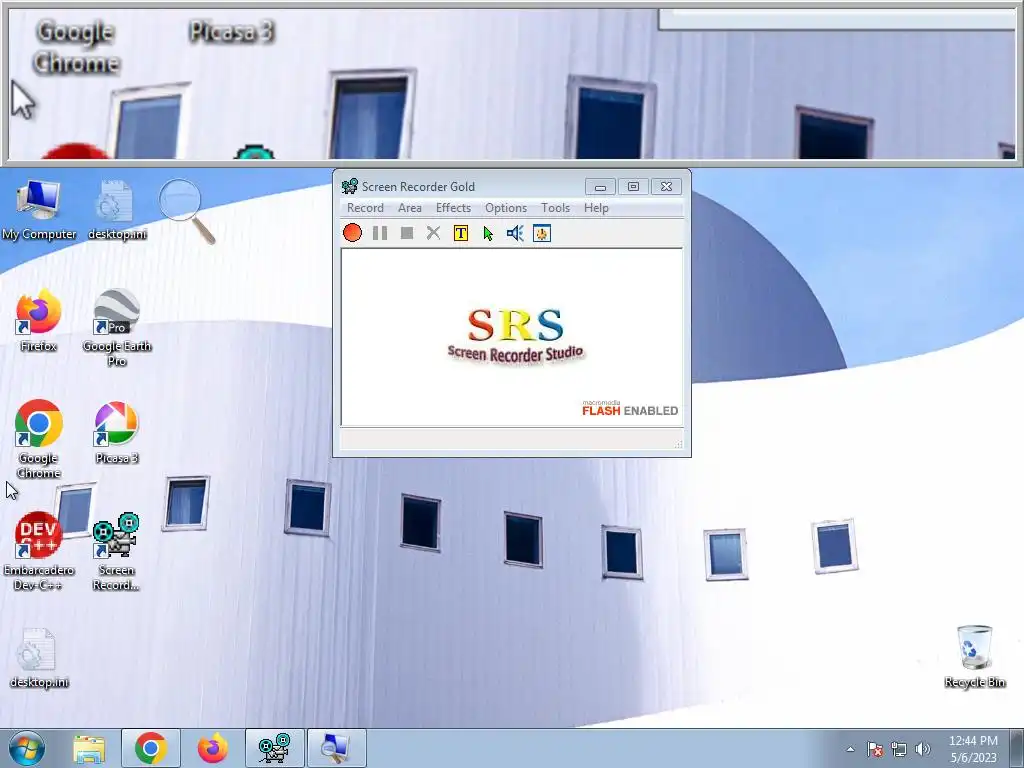Click the SRS Screen Recorder Studio logo

[x=515, y=336]
